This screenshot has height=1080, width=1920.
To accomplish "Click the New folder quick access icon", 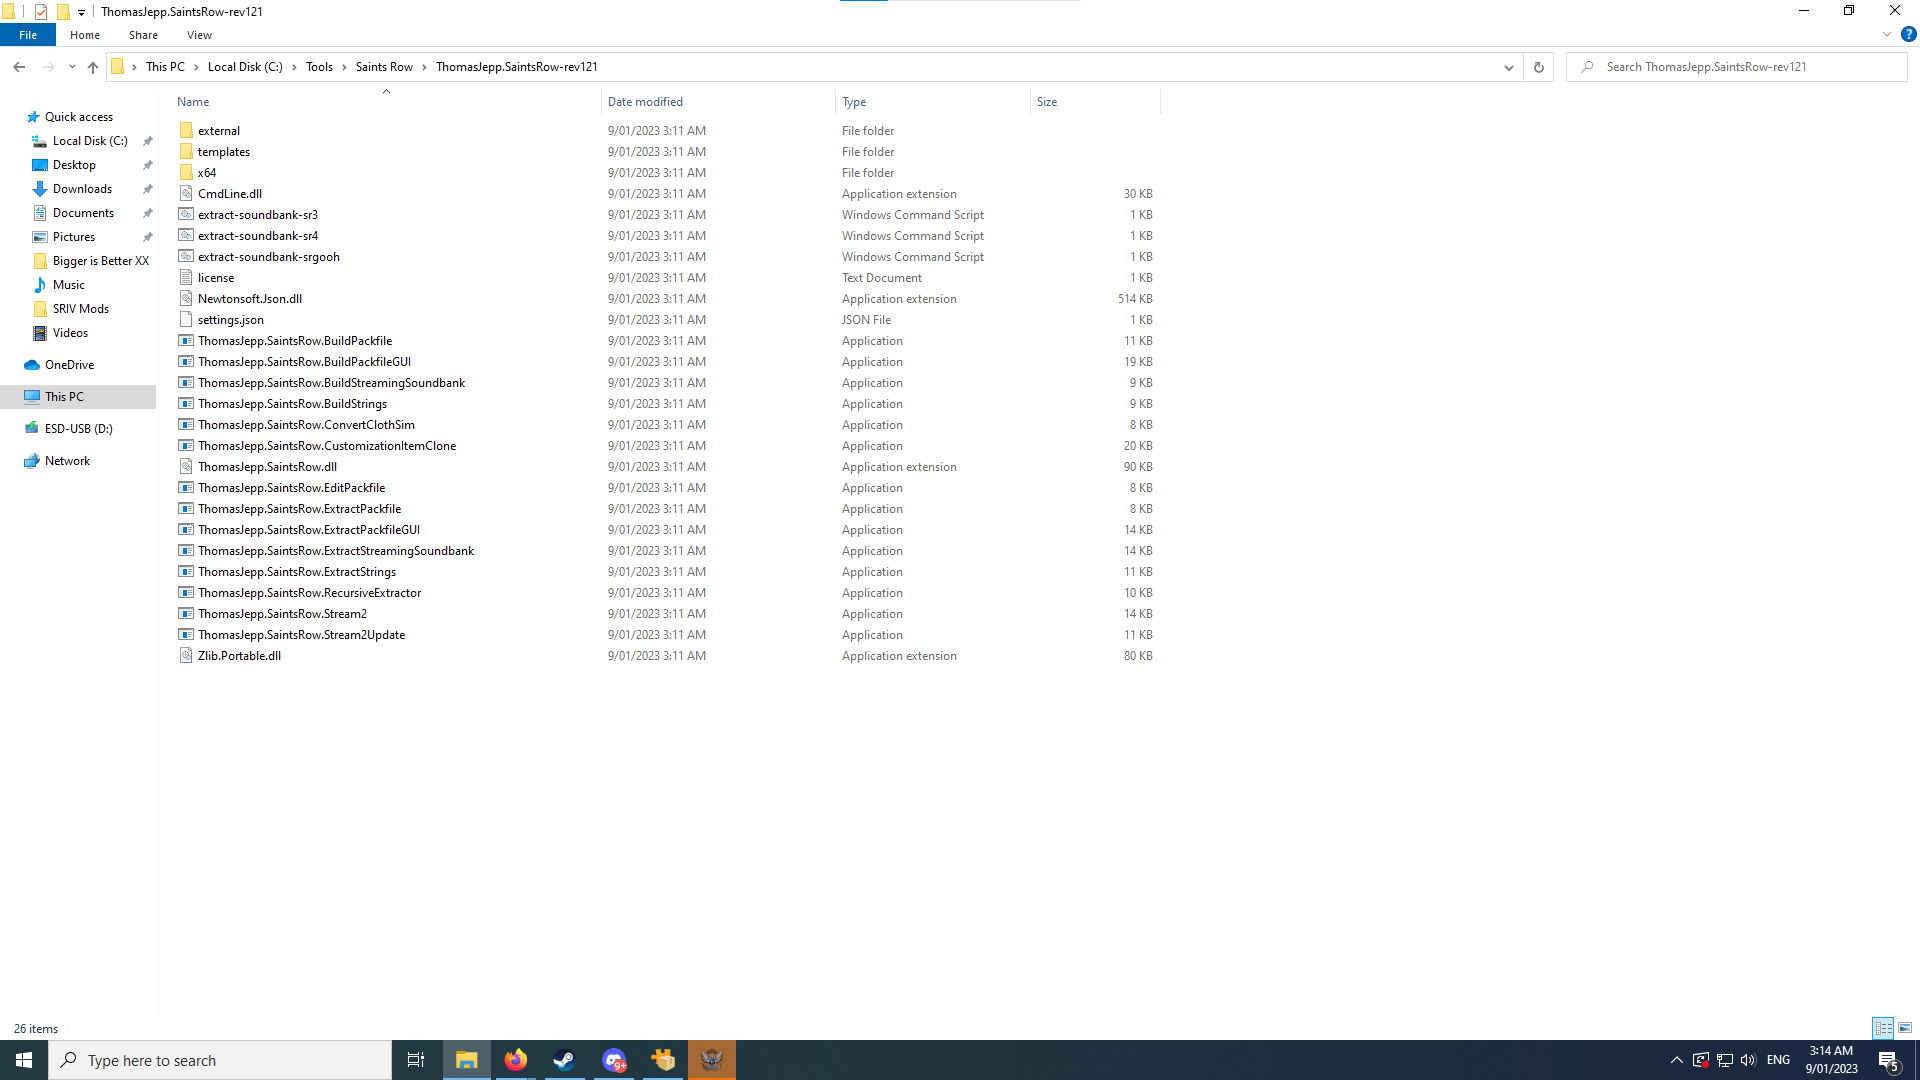I will pos(63,12).
